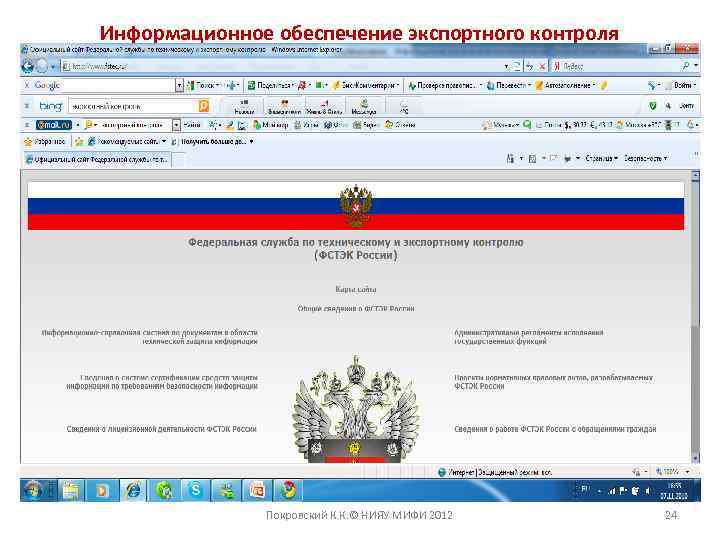Screen dimensions: 720x540
Task: Click the browser Forward arrow button
Action: pyautogui.click(x=42, y=66)
